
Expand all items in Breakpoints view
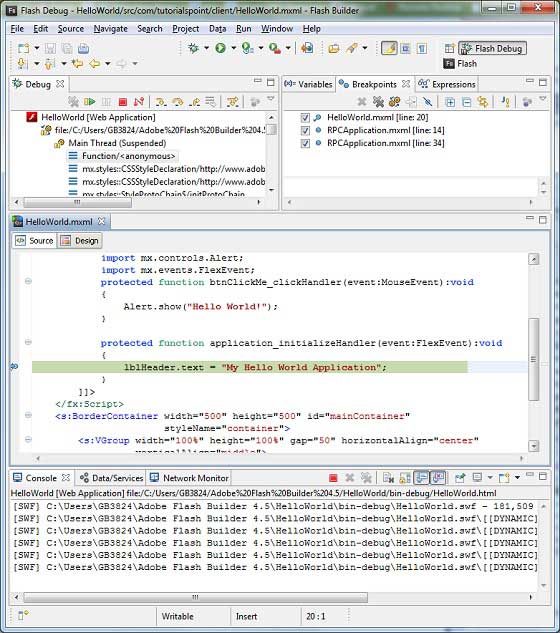point(449,102)
